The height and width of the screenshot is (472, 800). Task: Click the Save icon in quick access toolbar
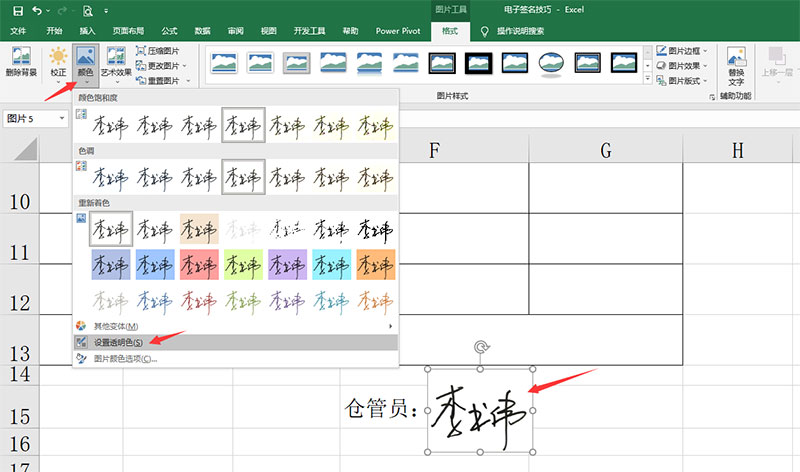[17, 10]
